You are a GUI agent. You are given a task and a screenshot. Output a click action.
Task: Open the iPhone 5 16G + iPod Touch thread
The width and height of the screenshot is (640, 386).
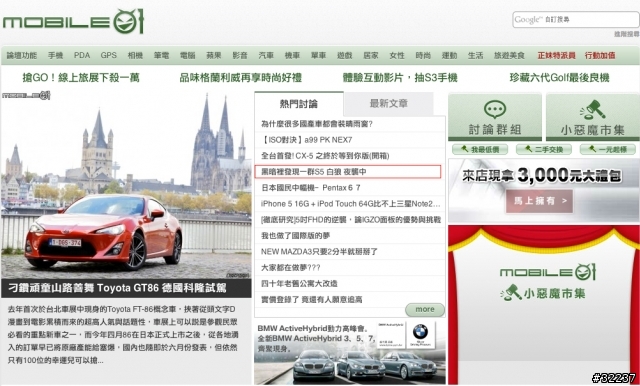coord(351,204)
